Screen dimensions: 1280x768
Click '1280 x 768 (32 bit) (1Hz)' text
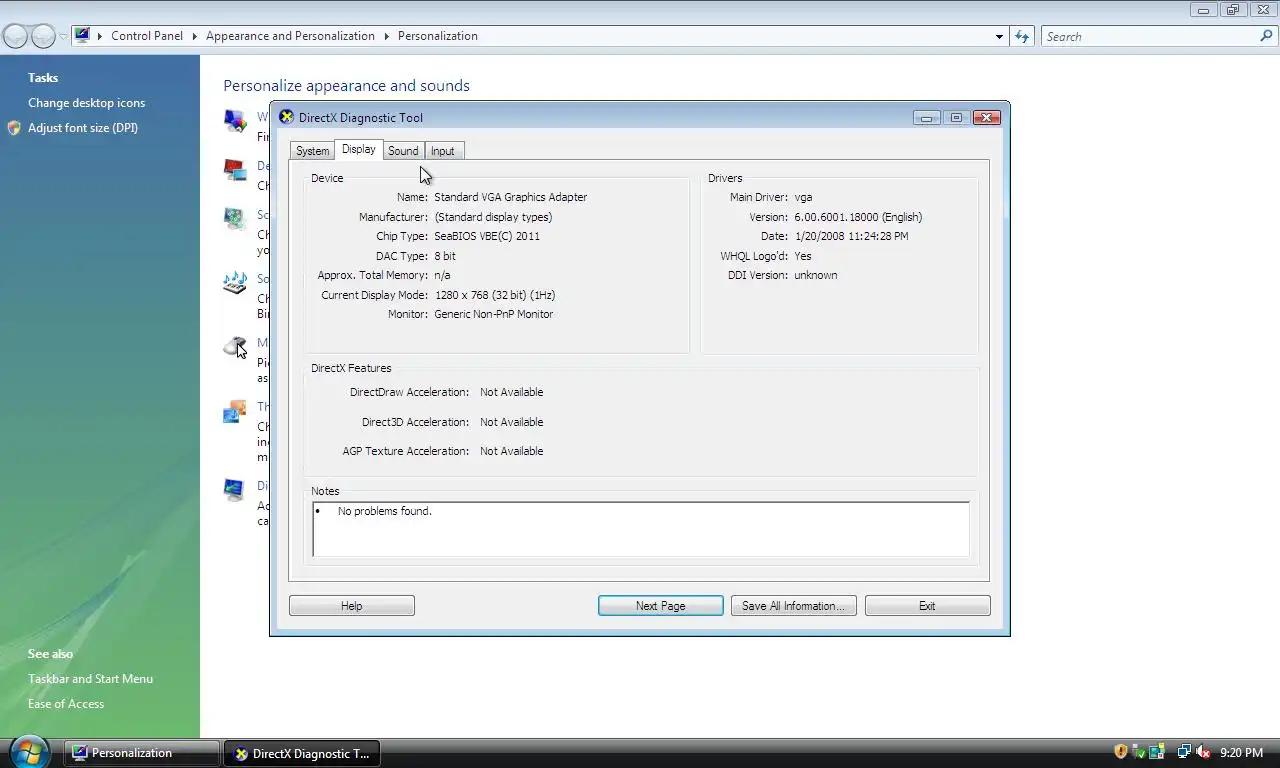[x=495, y=295]
